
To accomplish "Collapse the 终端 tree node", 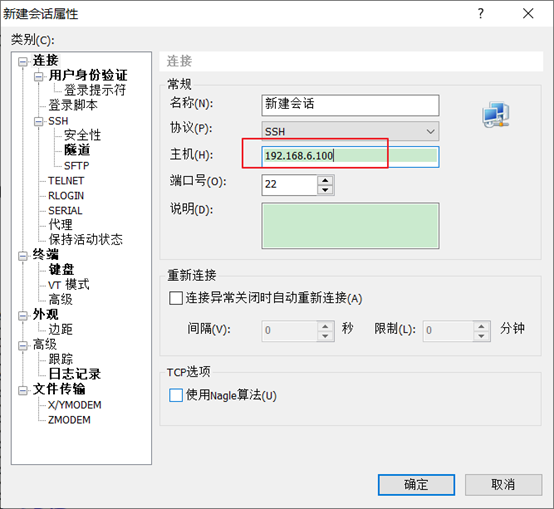I will pyautogui.click(x=23, y=256).
